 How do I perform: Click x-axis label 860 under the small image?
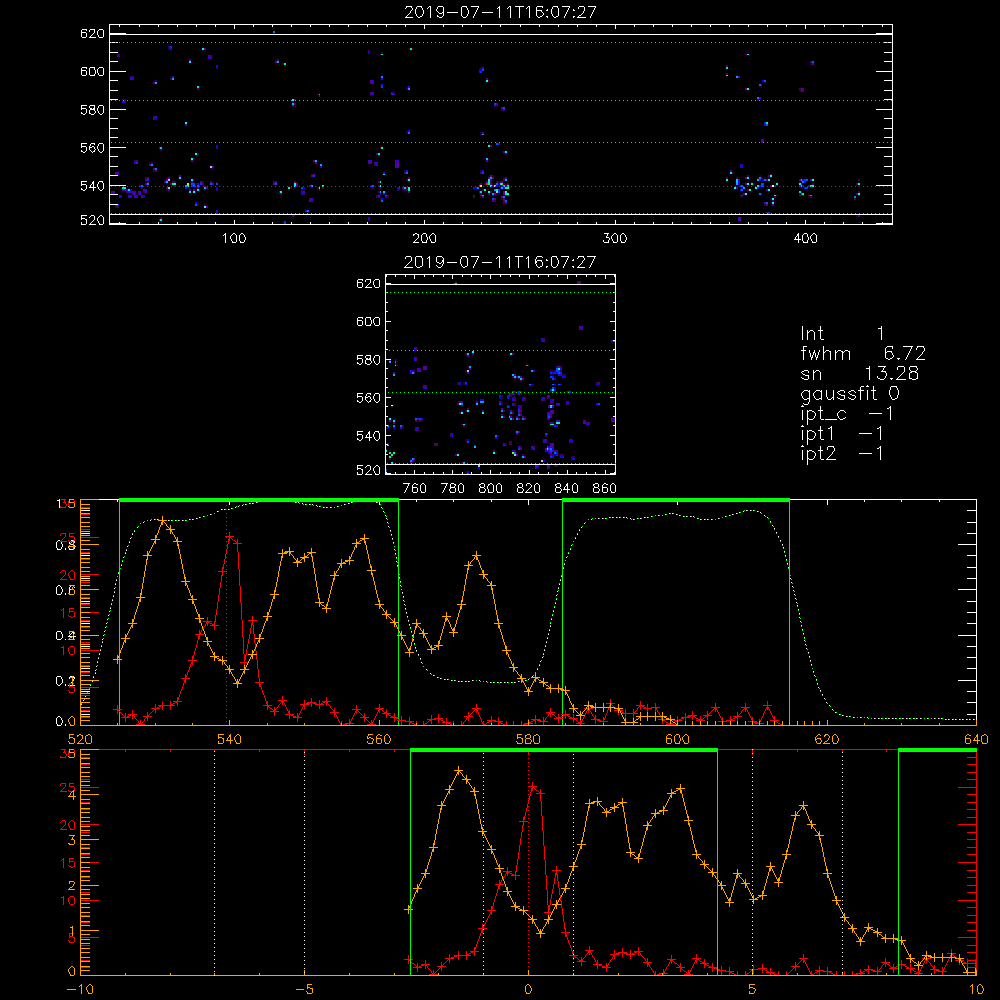(x=604, y=489)
